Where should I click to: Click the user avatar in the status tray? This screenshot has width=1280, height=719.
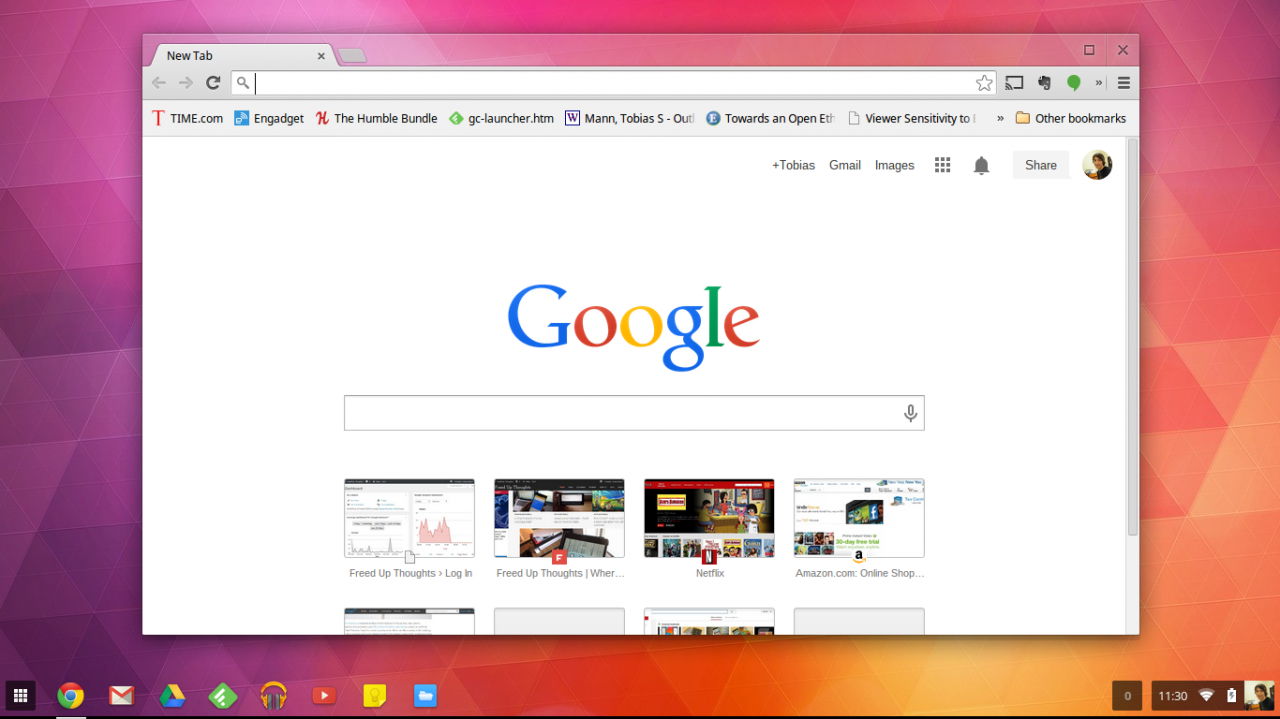point(1259,695)
